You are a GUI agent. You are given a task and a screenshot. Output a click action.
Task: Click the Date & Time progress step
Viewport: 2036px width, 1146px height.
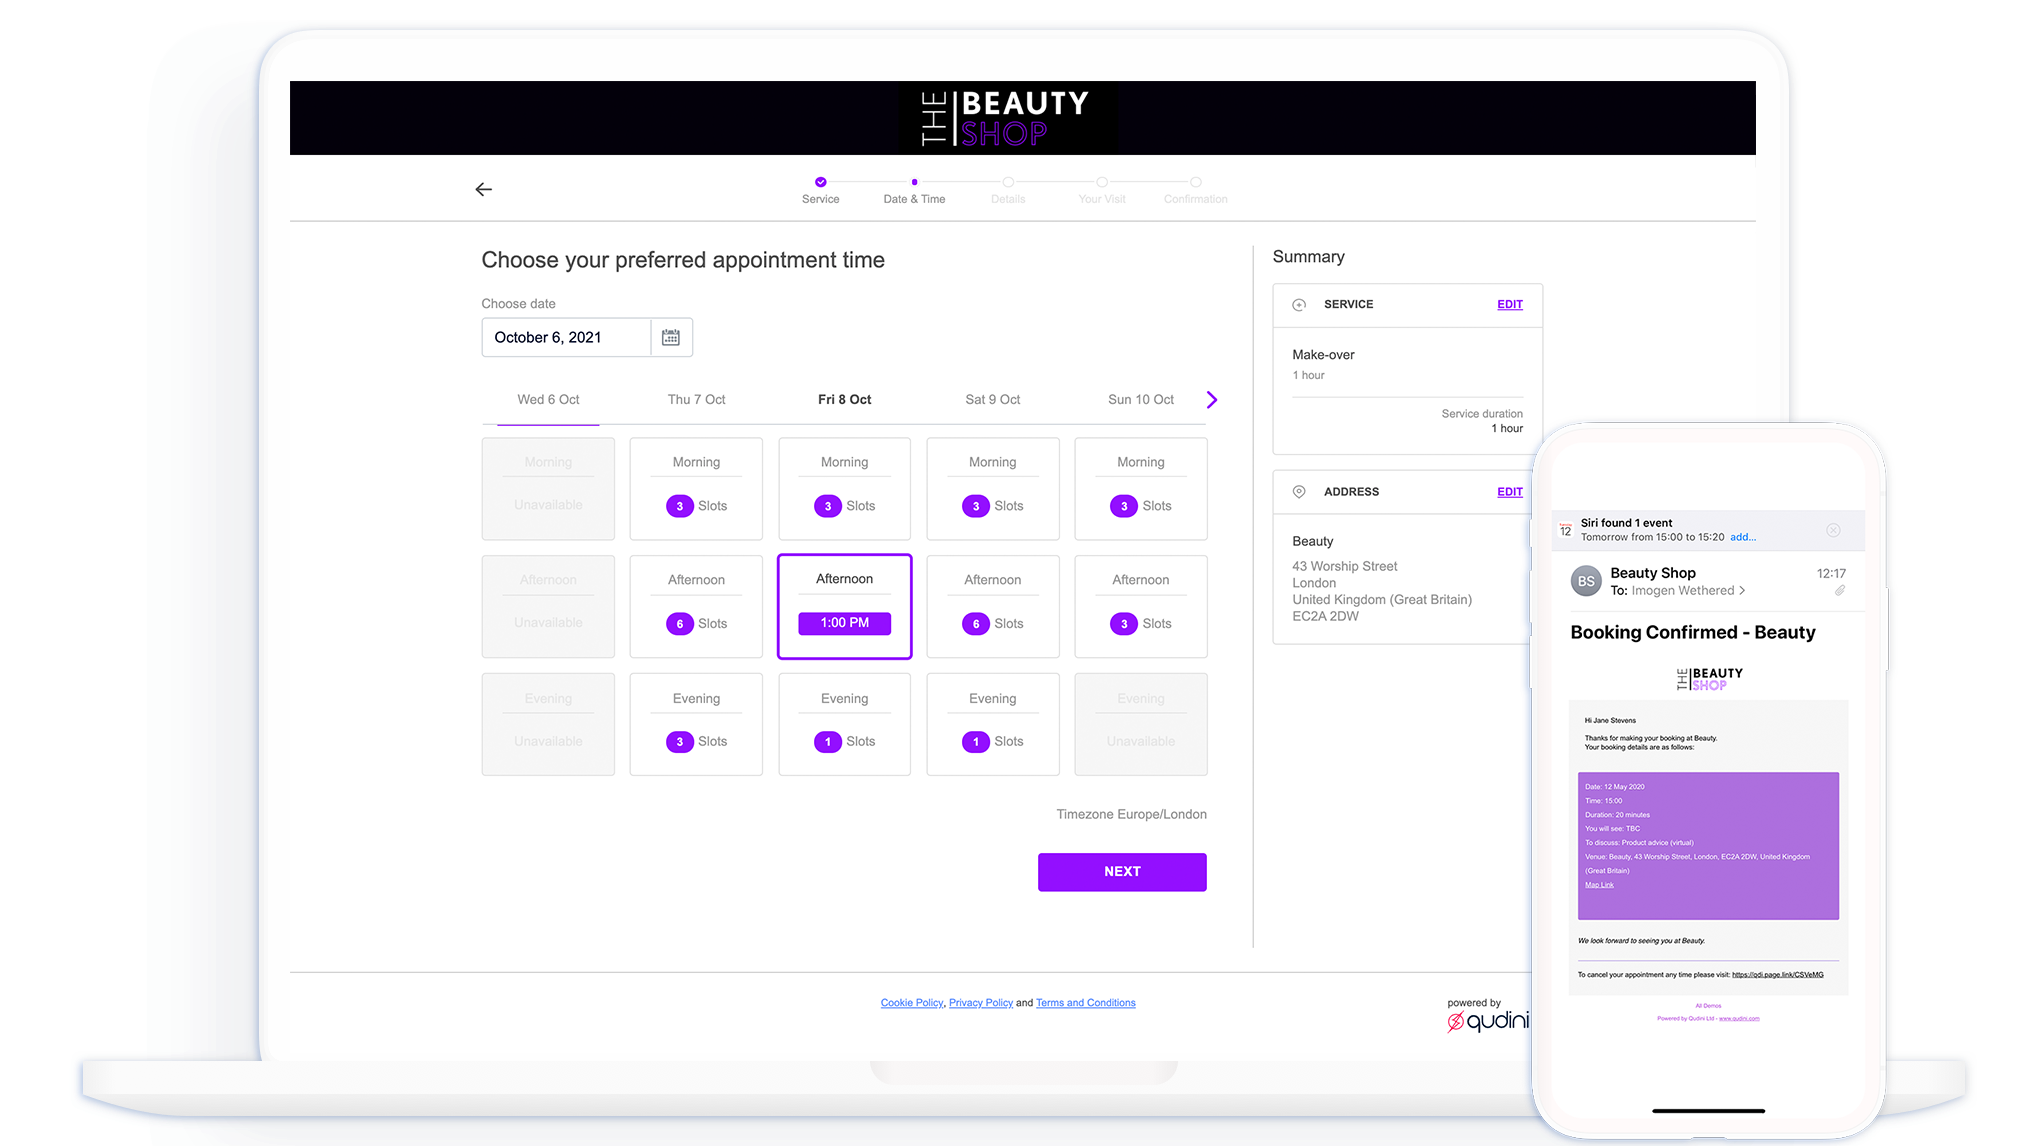coord(914,190)
